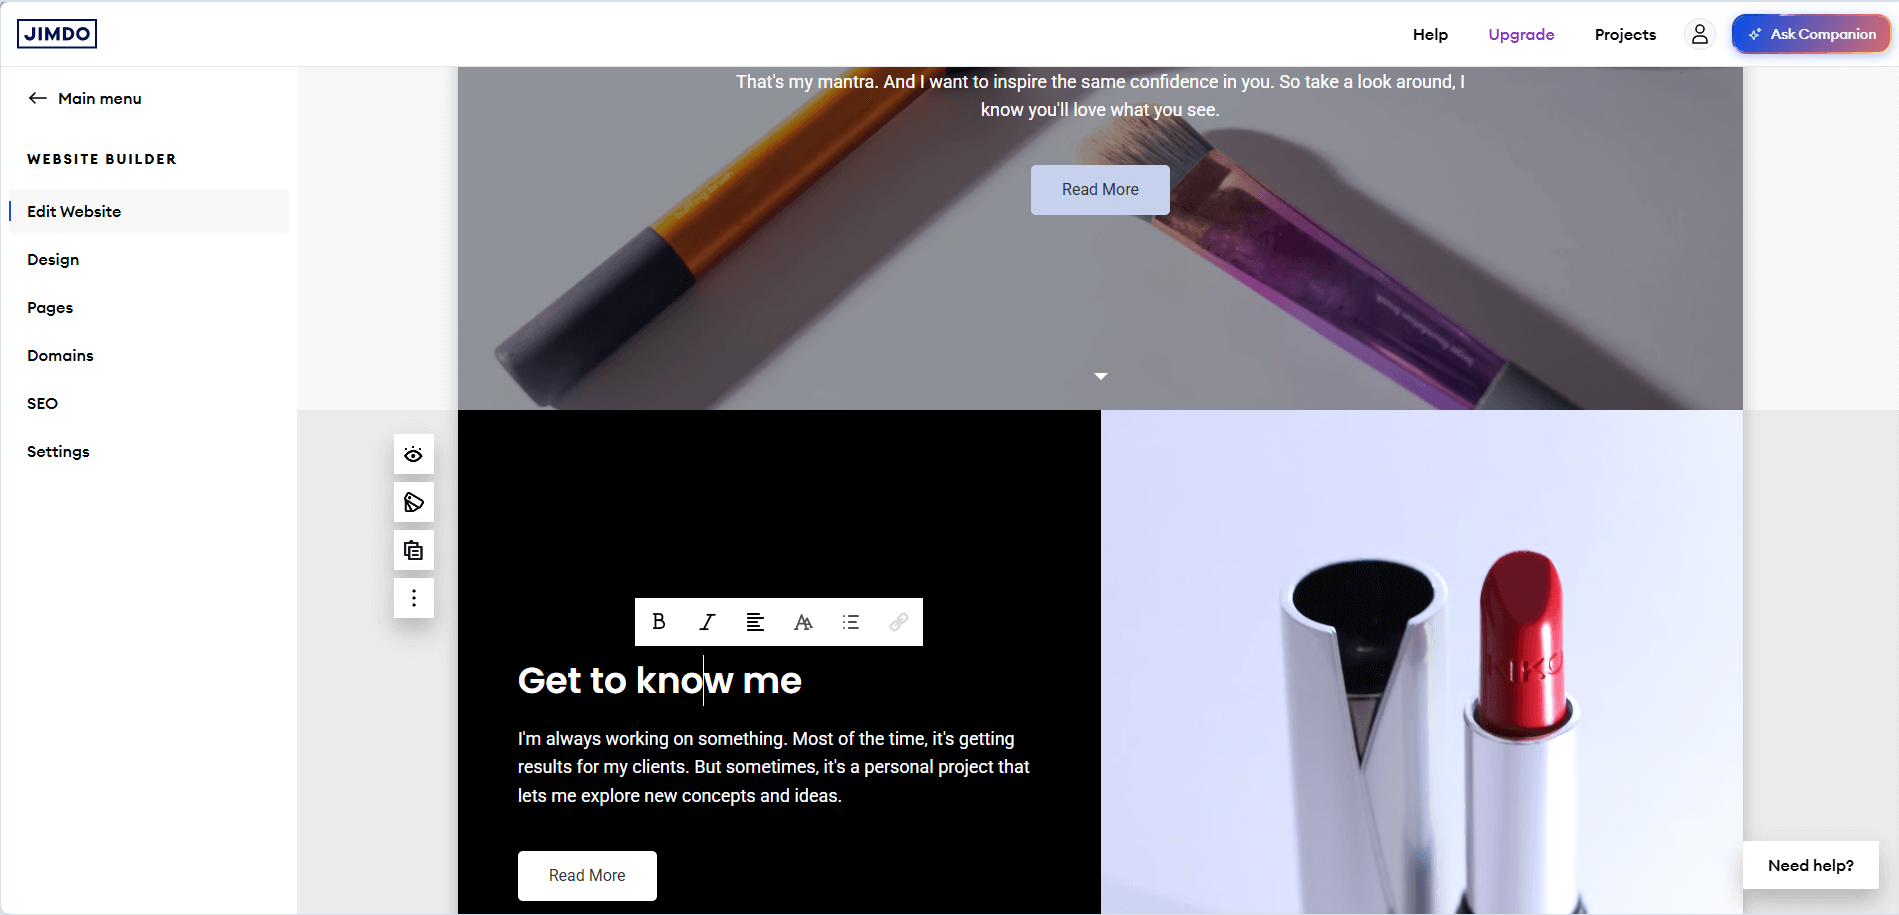Add a link to selected text
The image size is (1899, 915).
[899, 622]
